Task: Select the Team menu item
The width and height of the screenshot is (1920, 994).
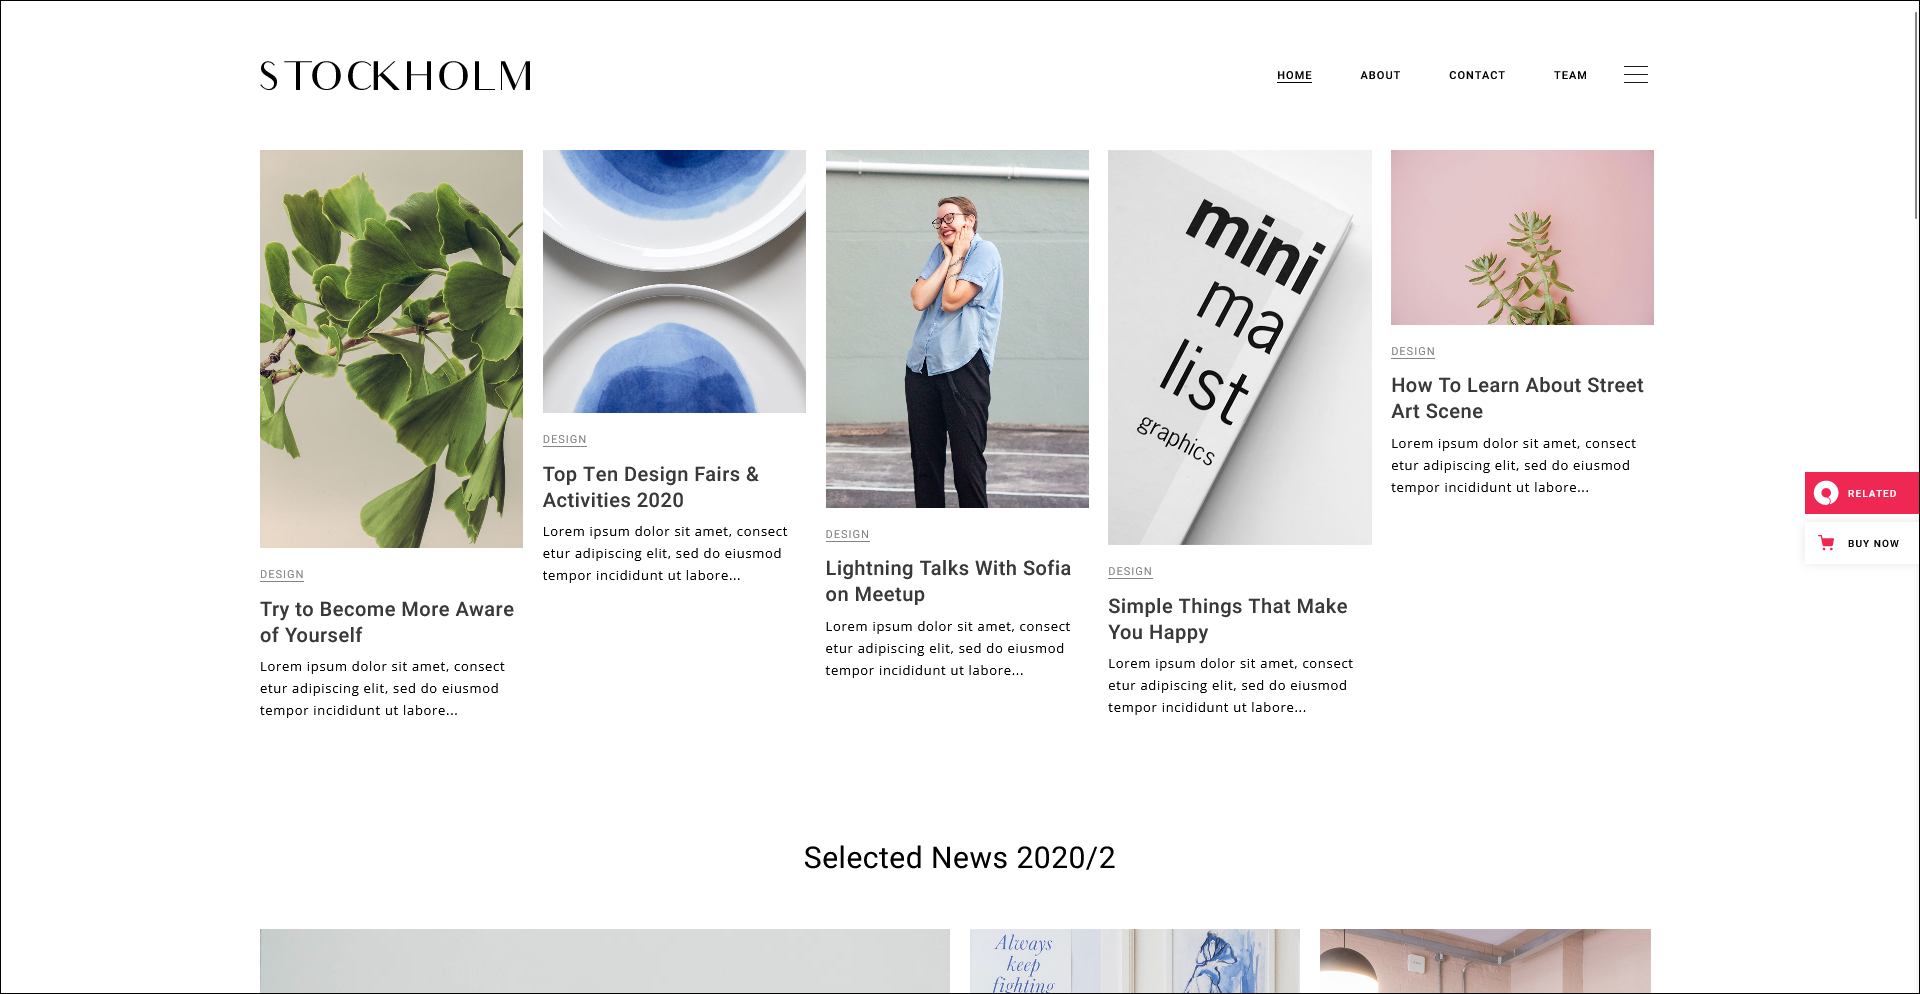Action: 1570,75
